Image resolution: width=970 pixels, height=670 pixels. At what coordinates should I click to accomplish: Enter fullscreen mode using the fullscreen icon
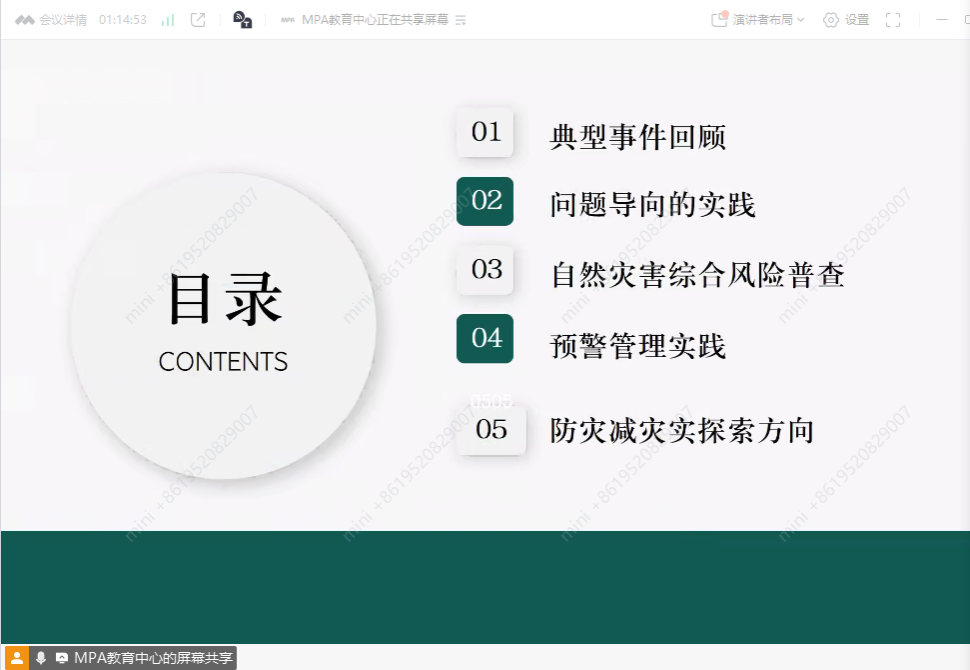[x=893, y=20]
